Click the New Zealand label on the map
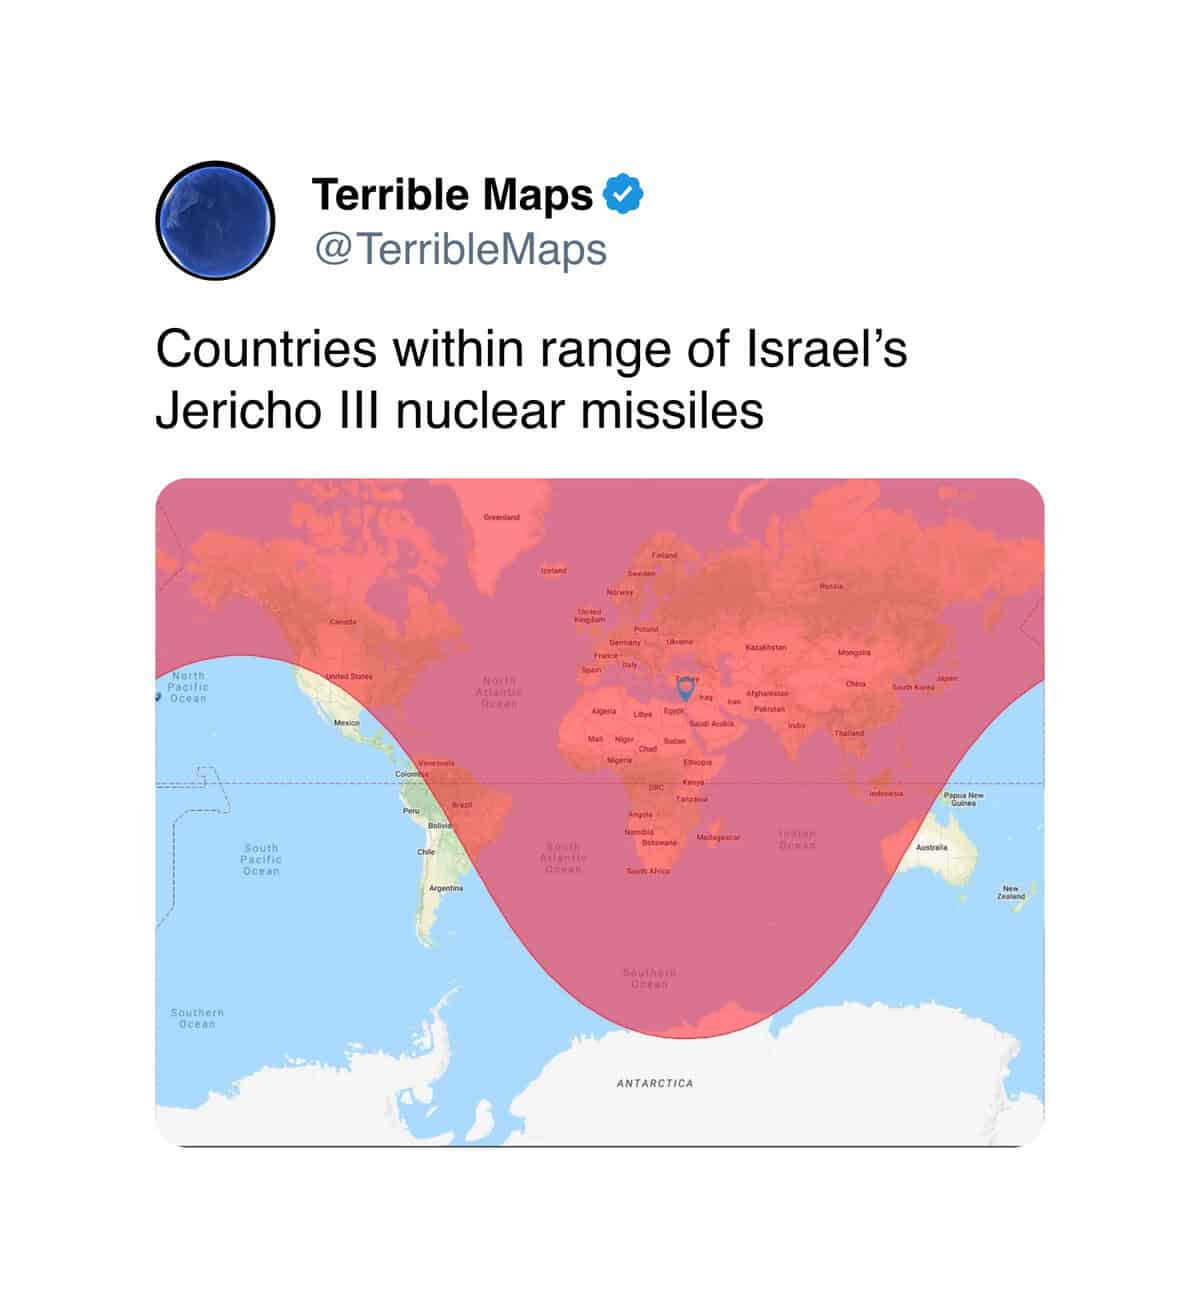Screen dimensions: 1200x1308 [x=1010, y=893]
